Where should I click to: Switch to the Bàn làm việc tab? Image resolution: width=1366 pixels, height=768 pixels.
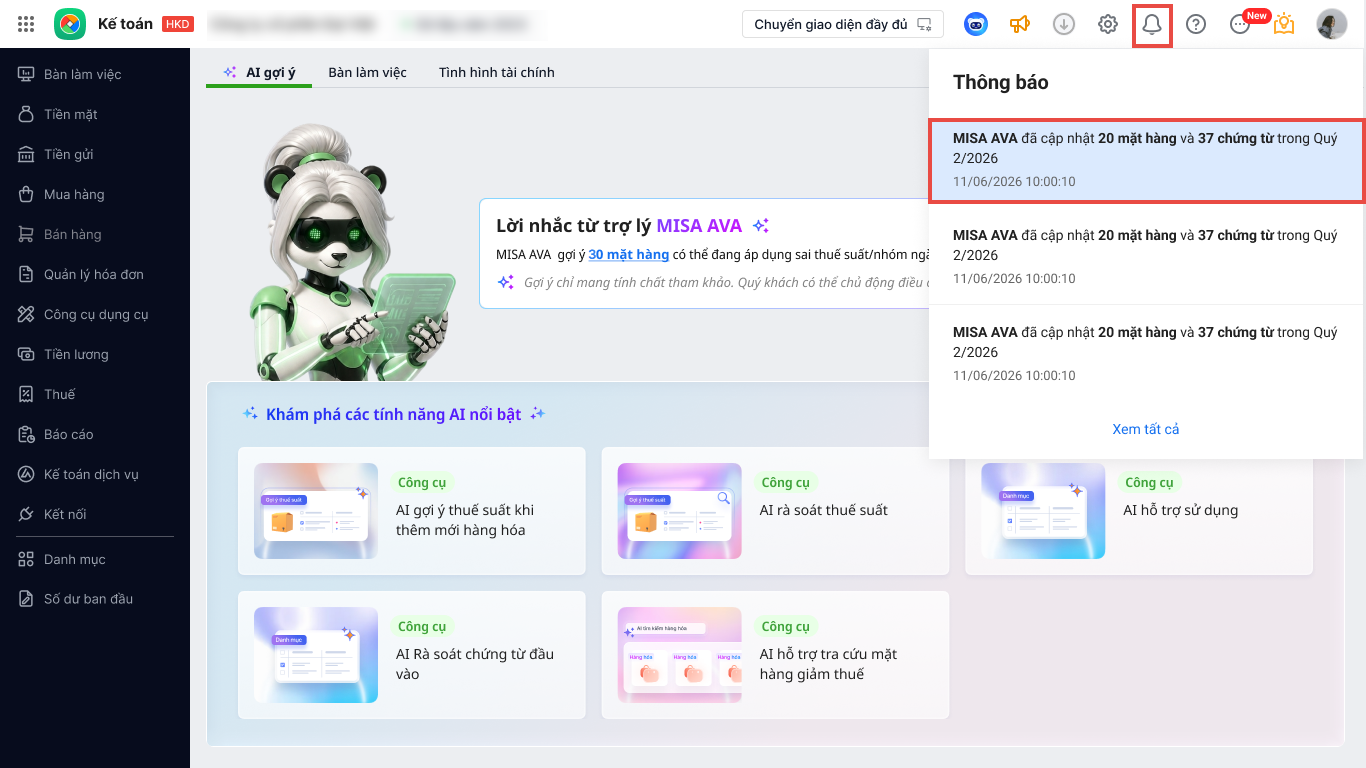367,72
